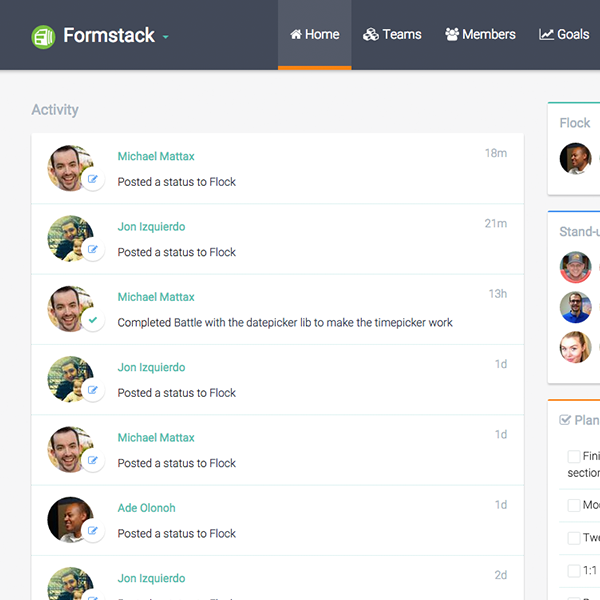
Task: Click 'Completed Battle with the datepicker lib' text
Action: coord(285,323)
